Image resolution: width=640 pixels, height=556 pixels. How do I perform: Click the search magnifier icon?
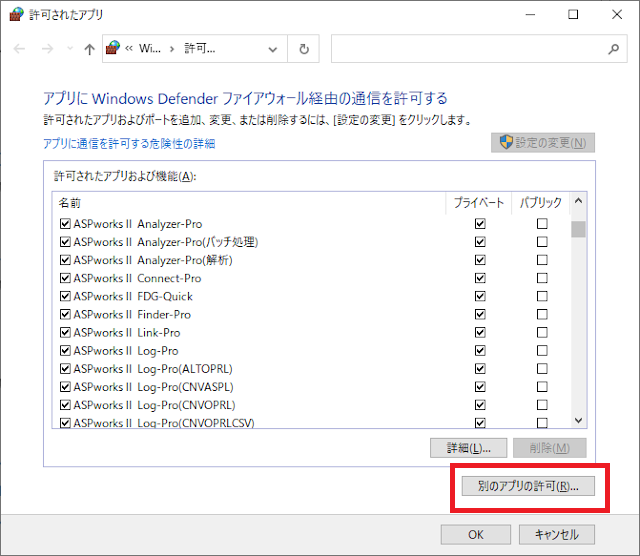(613, 49)
